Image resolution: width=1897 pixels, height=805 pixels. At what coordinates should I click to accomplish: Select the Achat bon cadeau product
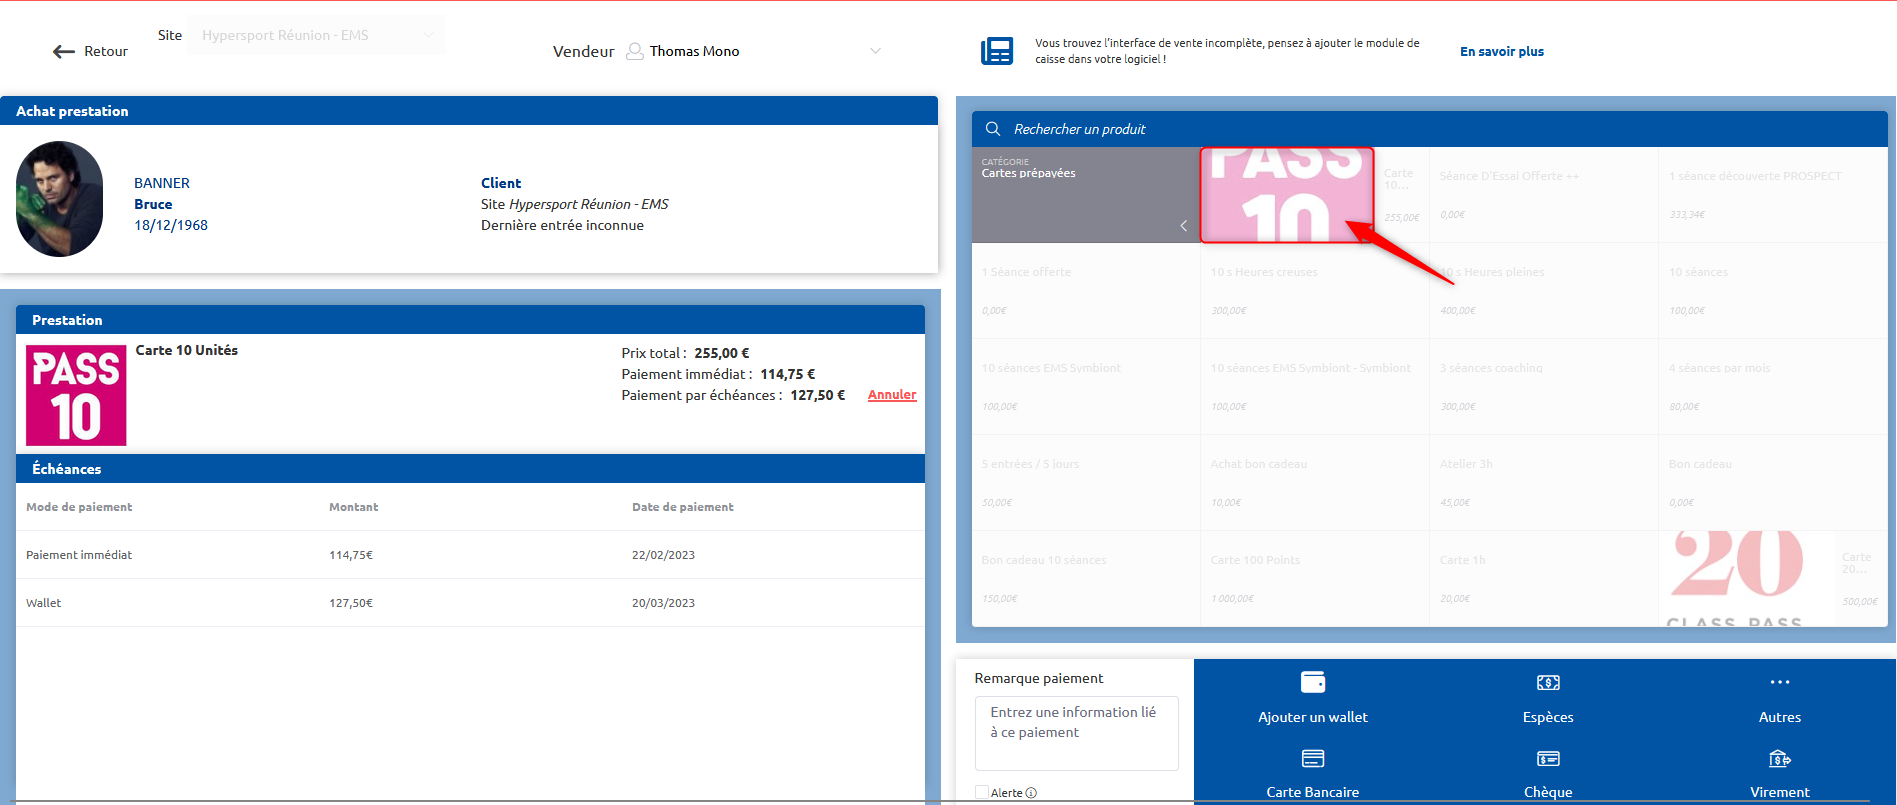tap(1315, 483)
